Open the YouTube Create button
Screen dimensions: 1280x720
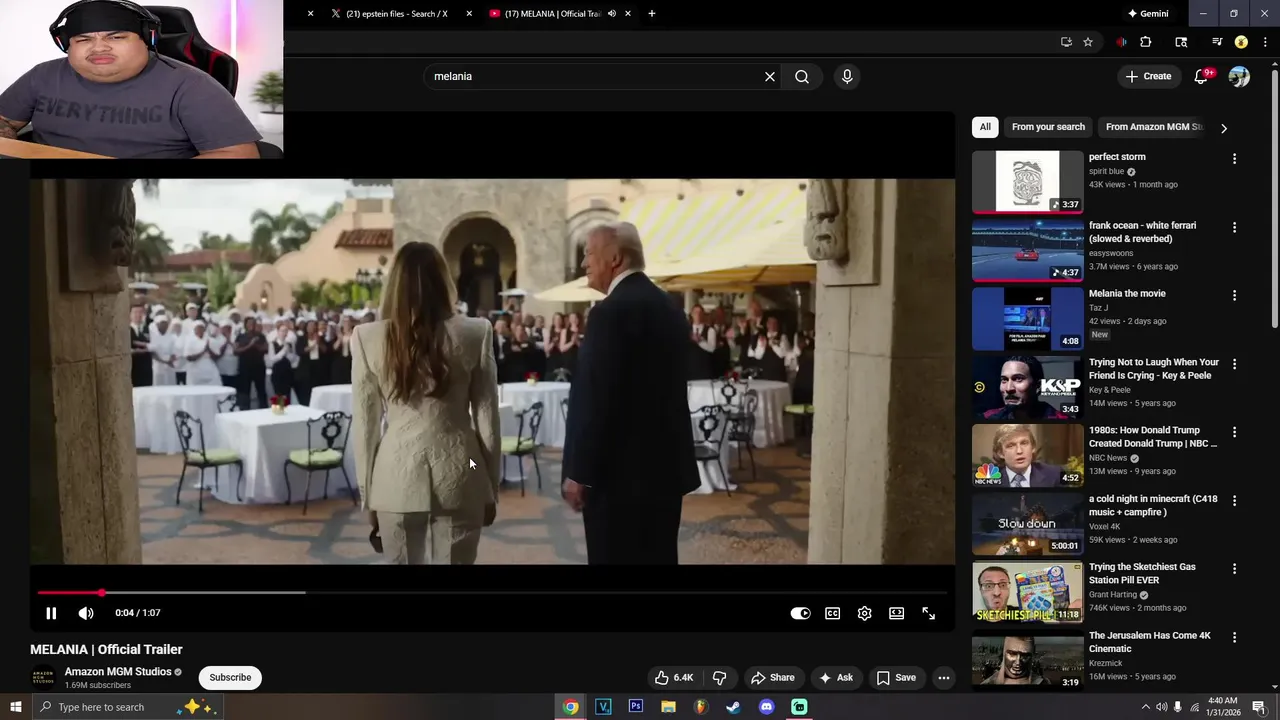click(1148, 76)
